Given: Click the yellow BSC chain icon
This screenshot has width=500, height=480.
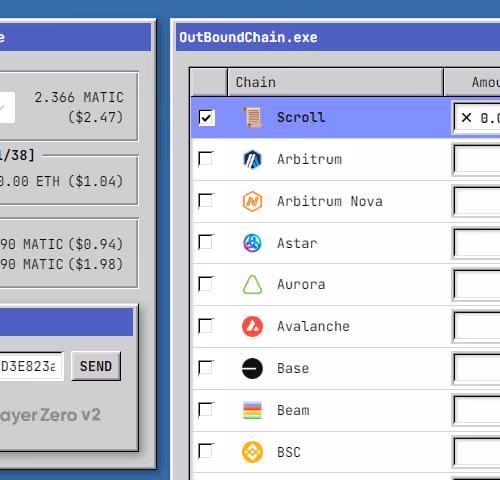Looking at the screenshot, I should (x=252, y=452).
